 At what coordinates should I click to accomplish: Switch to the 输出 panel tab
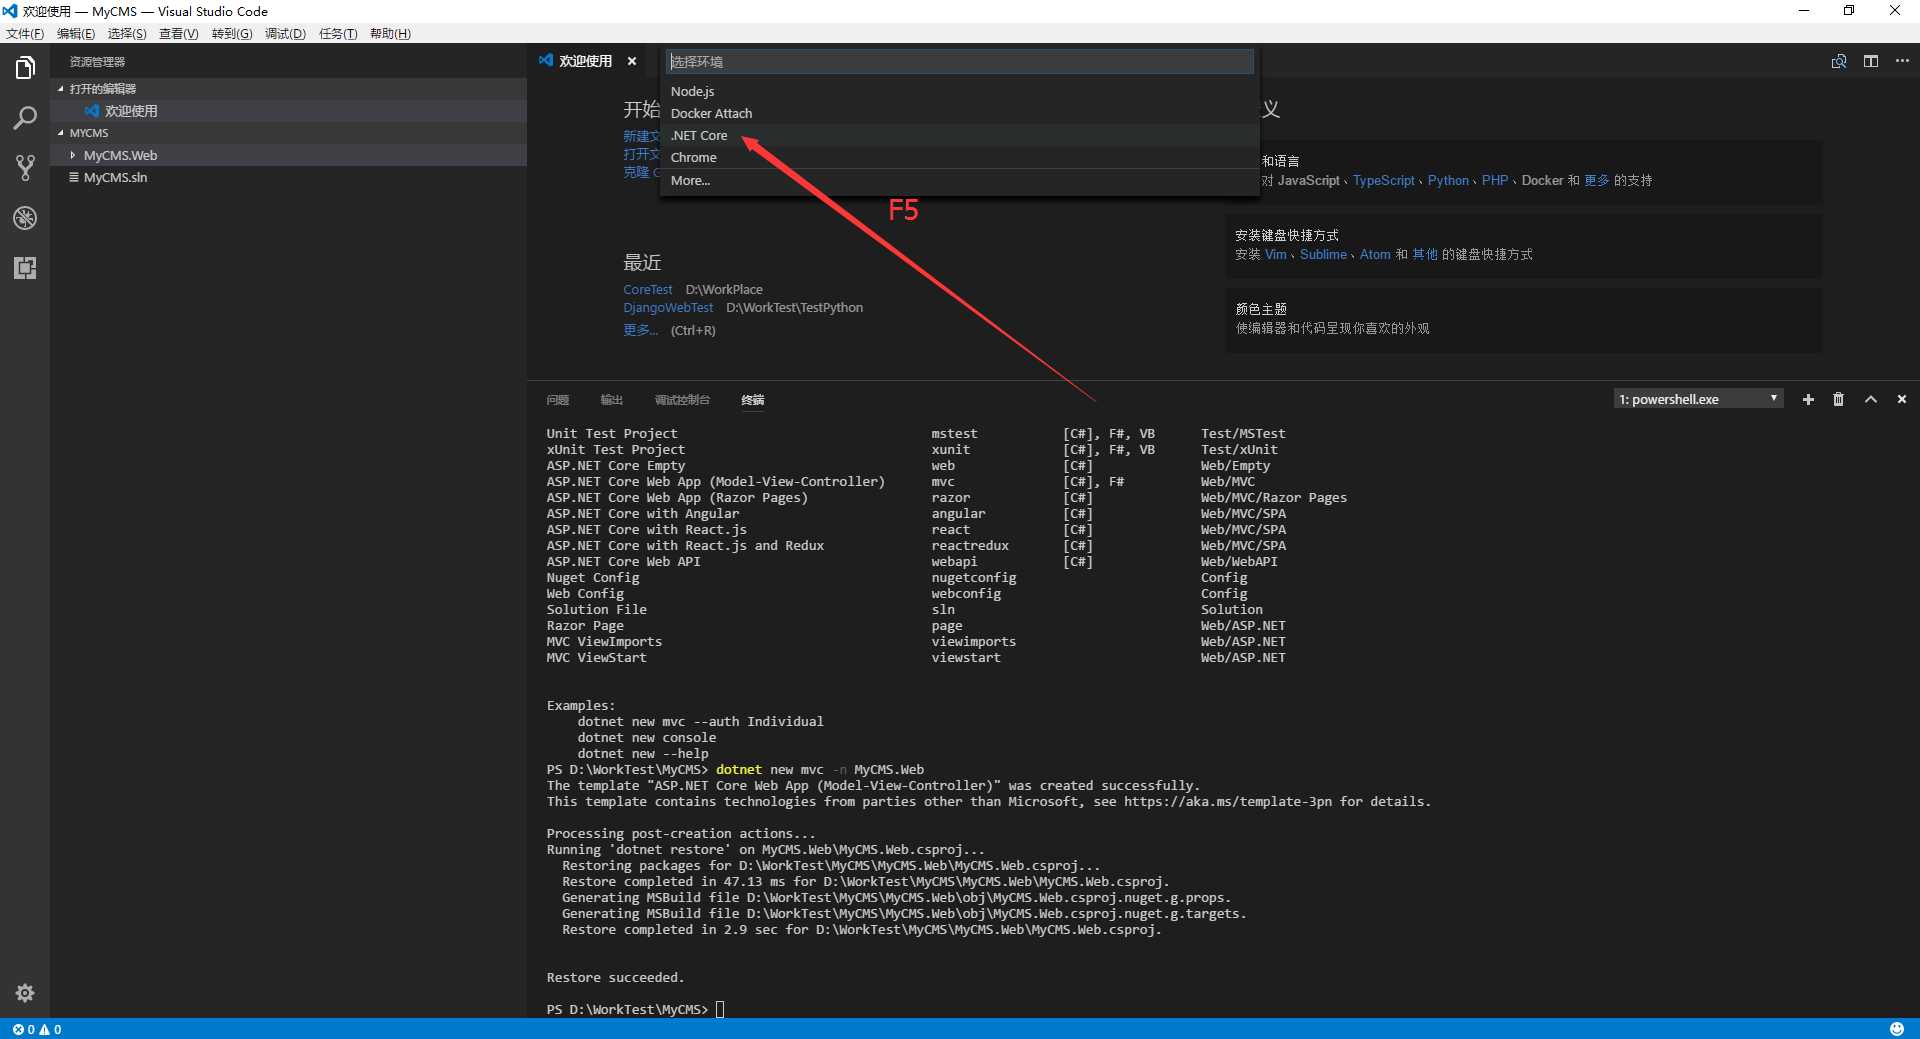coord(612,400)
